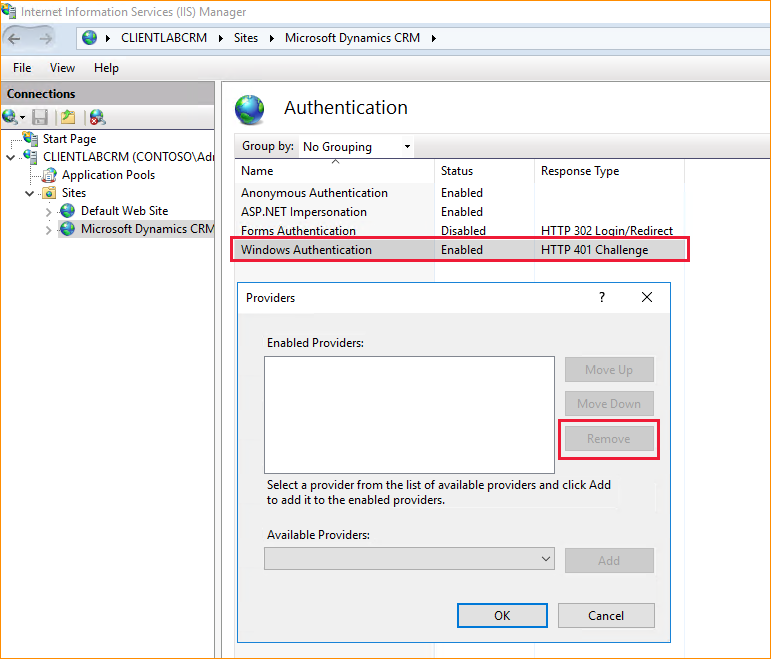Select the Windows Authentication row
This screenshot has width=771, height=659.
click(x=459, y=250)
